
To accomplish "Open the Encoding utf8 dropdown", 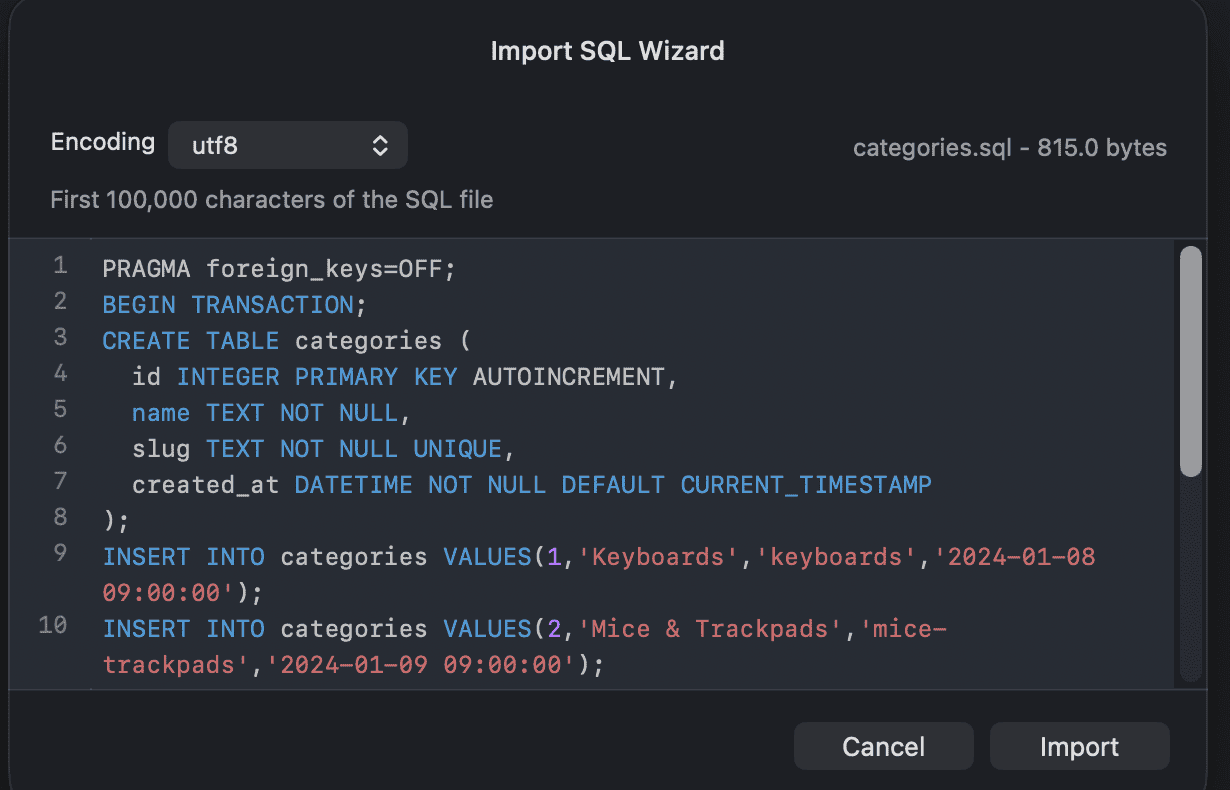I will [287, 146].
